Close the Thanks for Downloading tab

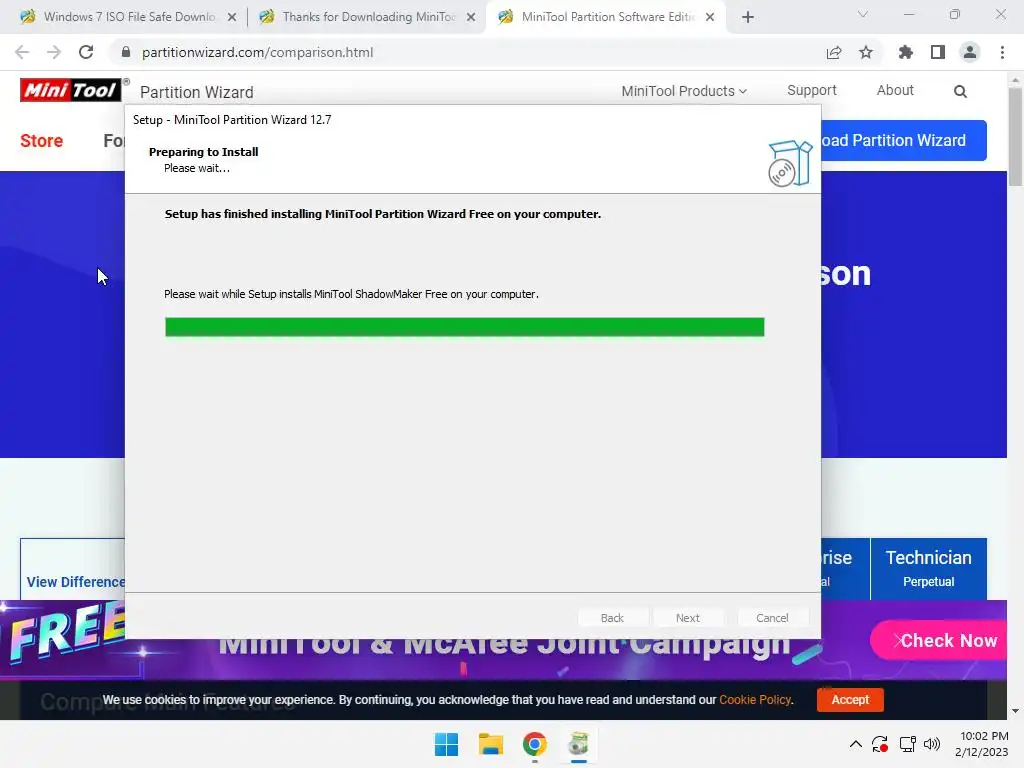tap(471, 18)
